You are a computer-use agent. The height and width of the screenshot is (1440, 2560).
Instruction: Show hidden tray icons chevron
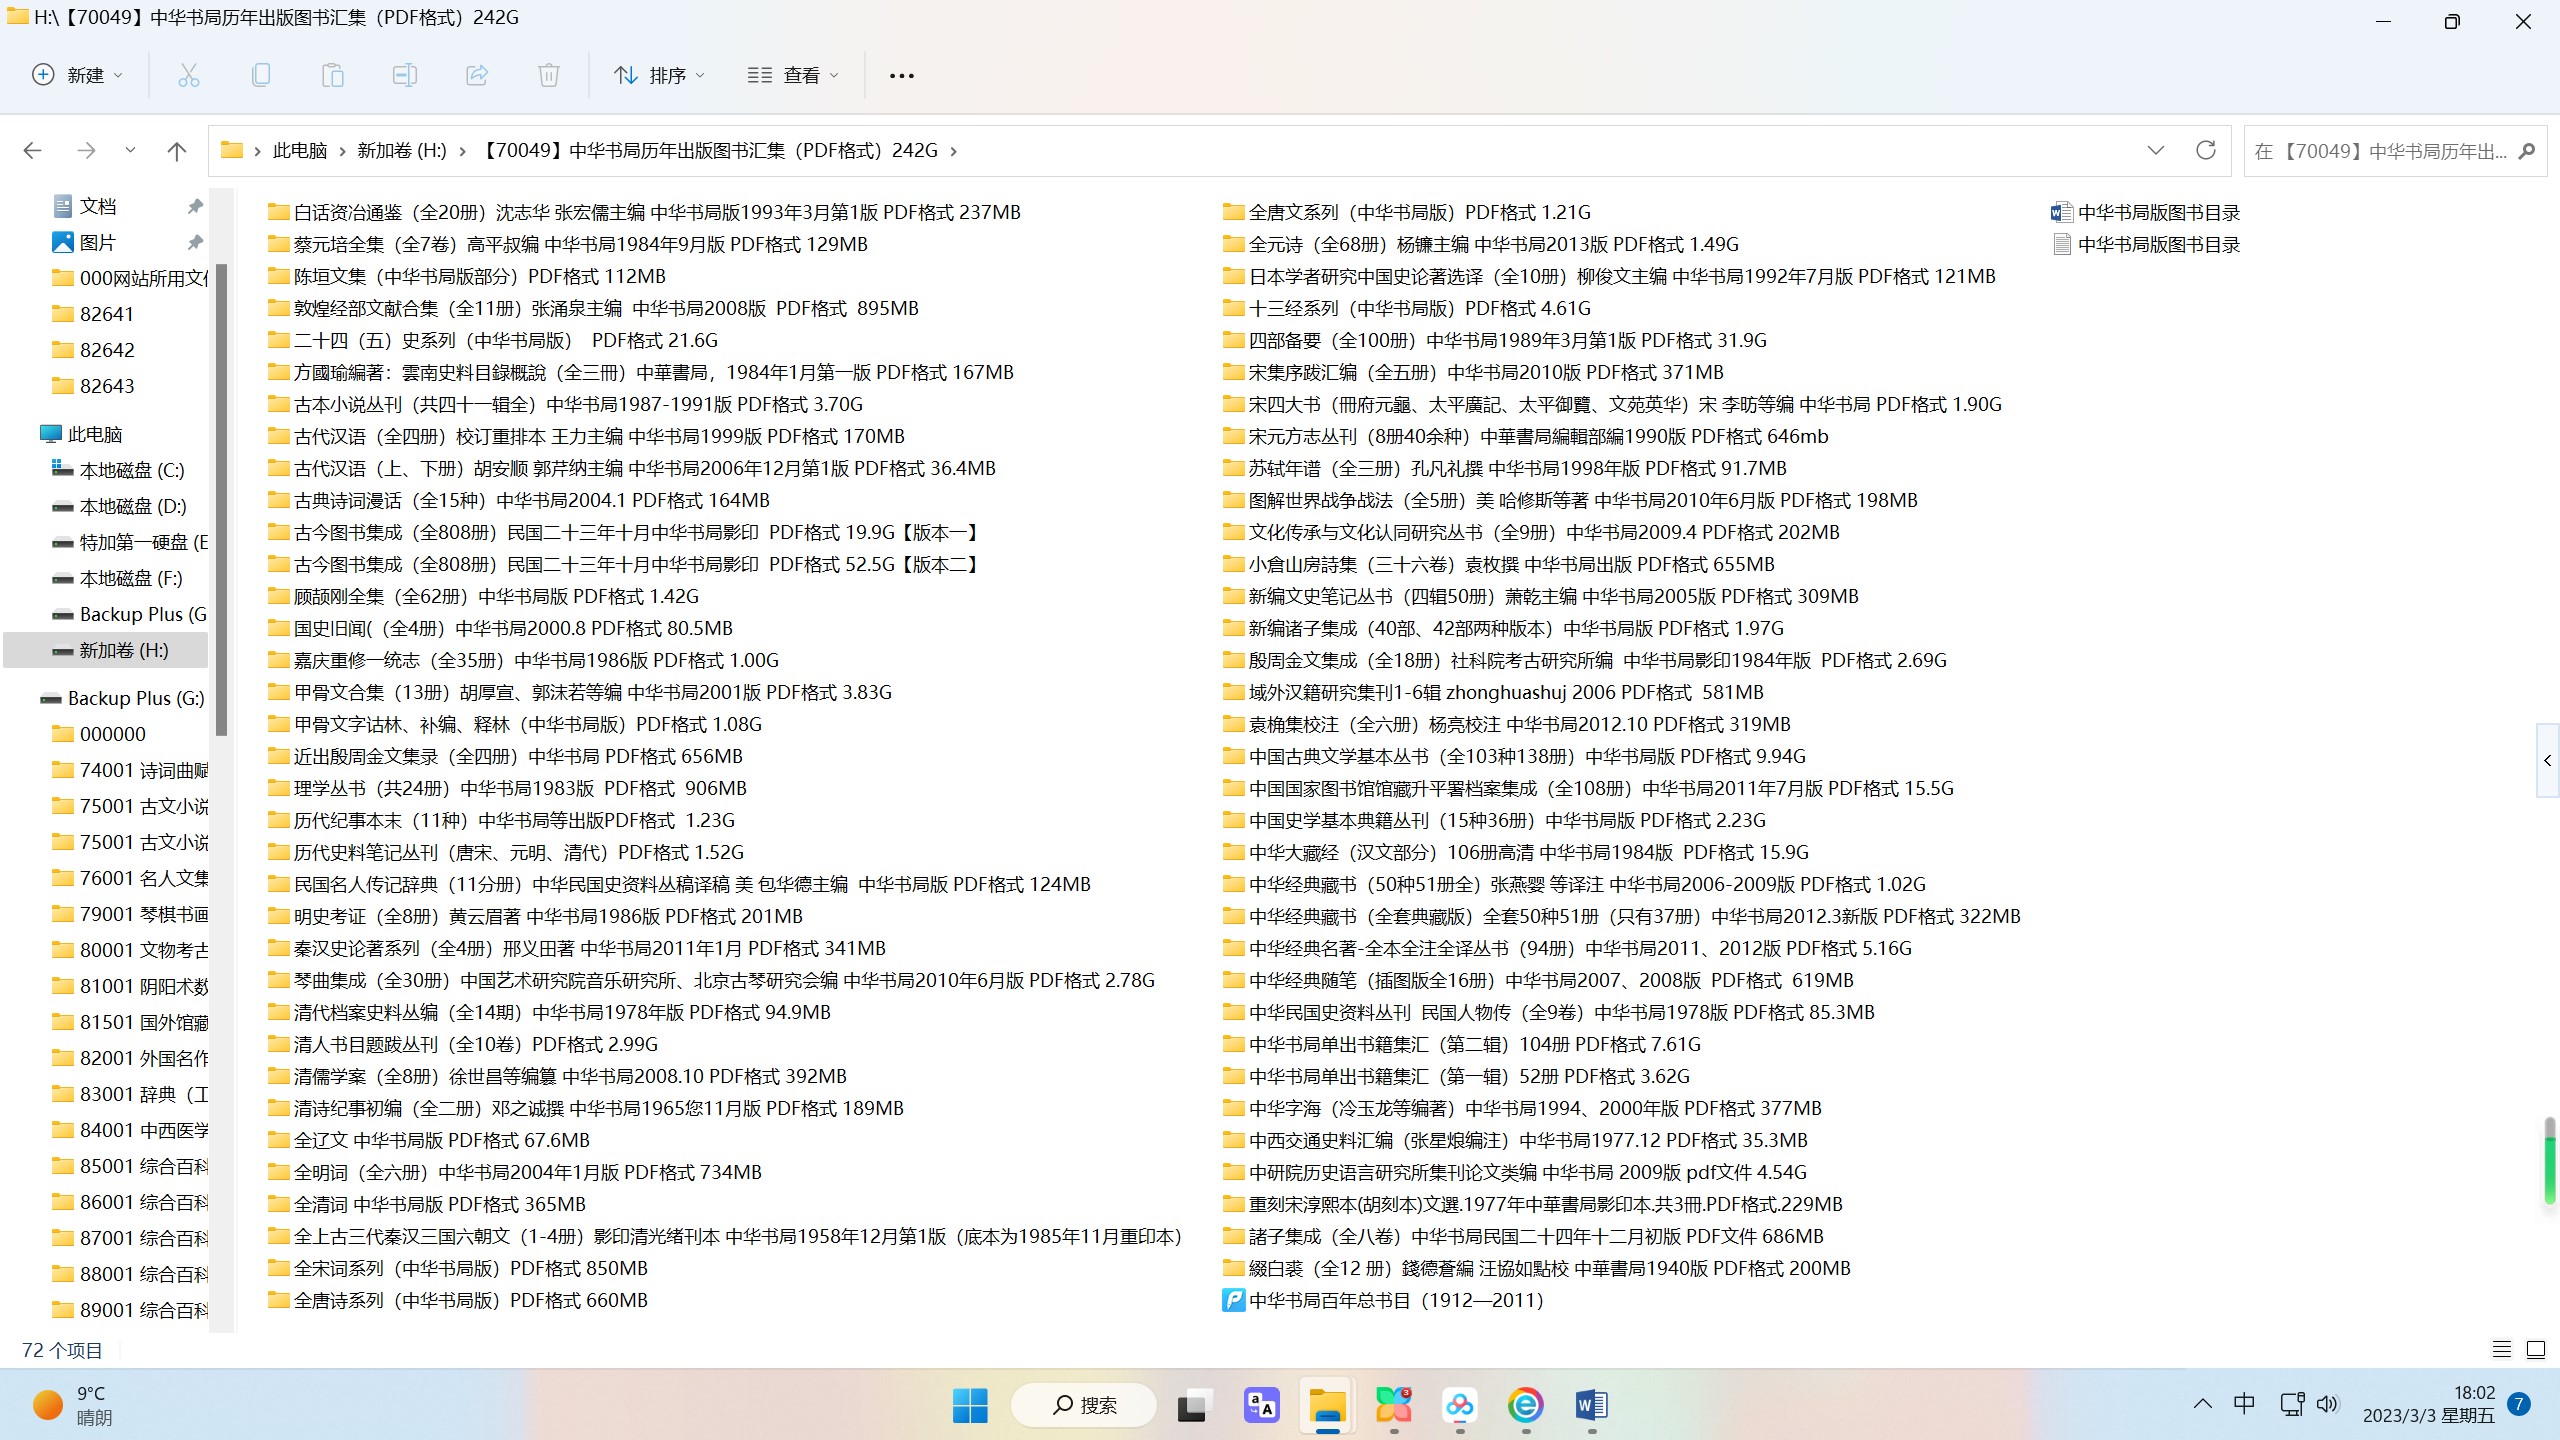(x=2202, y=1404)
